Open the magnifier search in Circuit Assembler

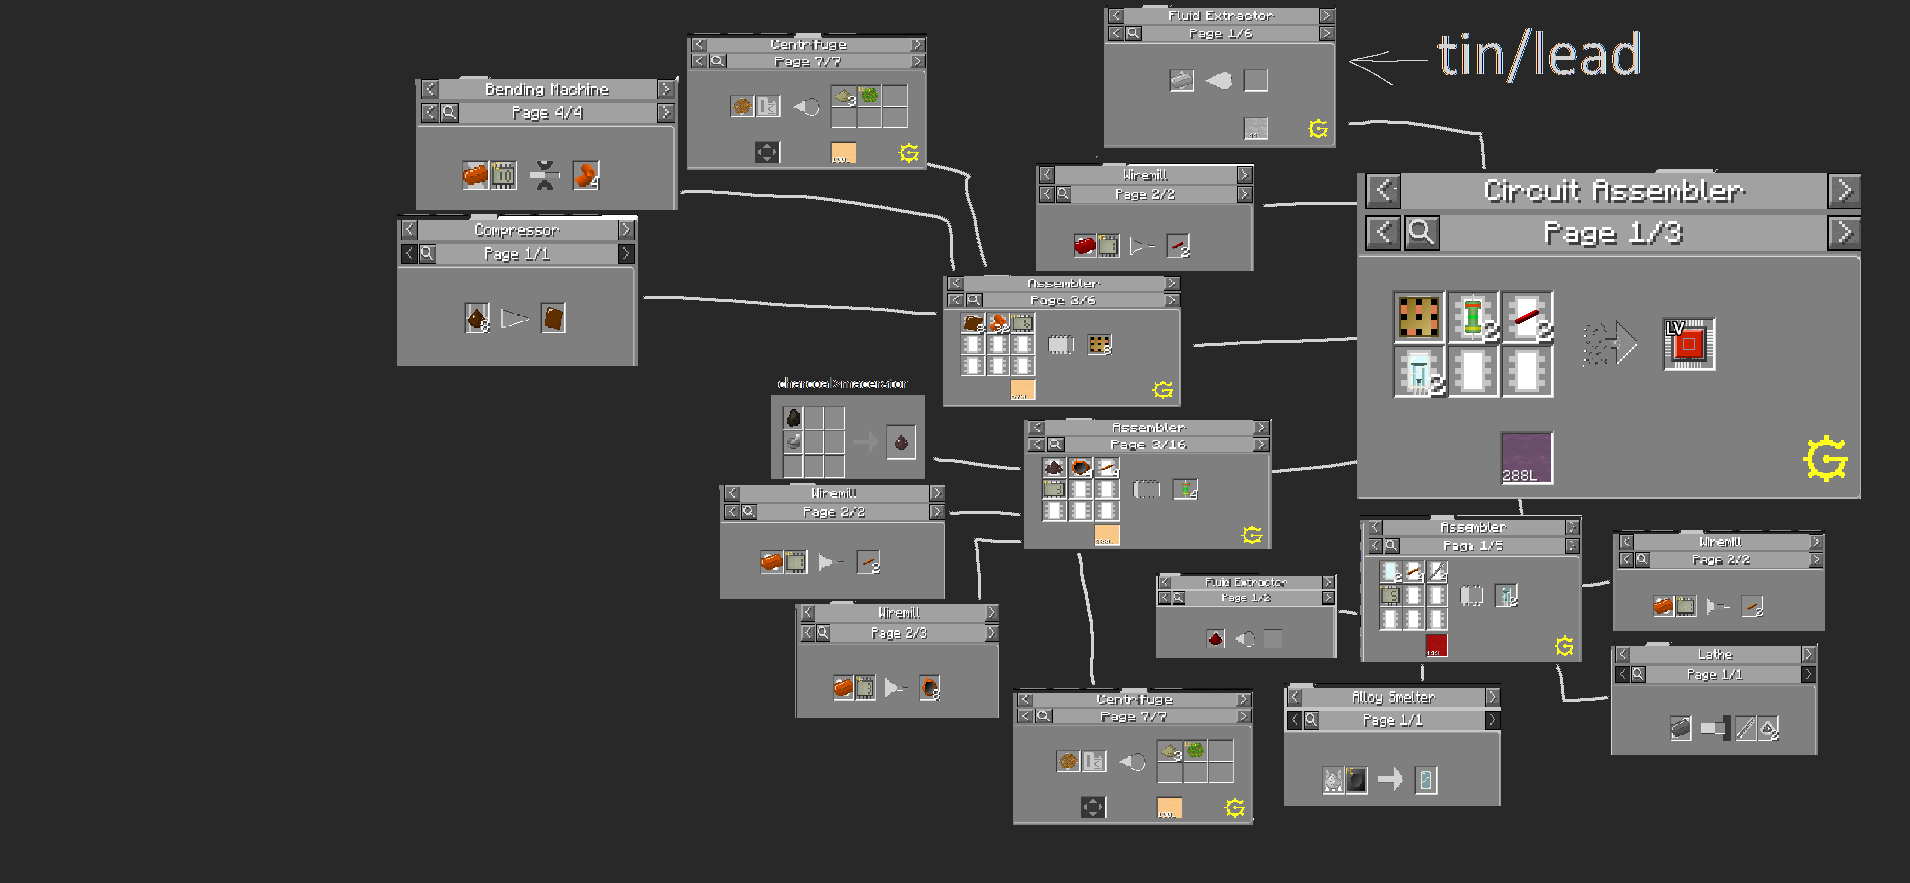(1421, 233)
